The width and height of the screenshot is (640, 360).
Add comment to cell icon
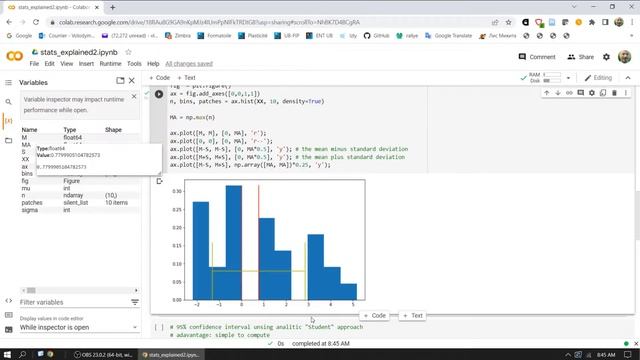point(580,93)
